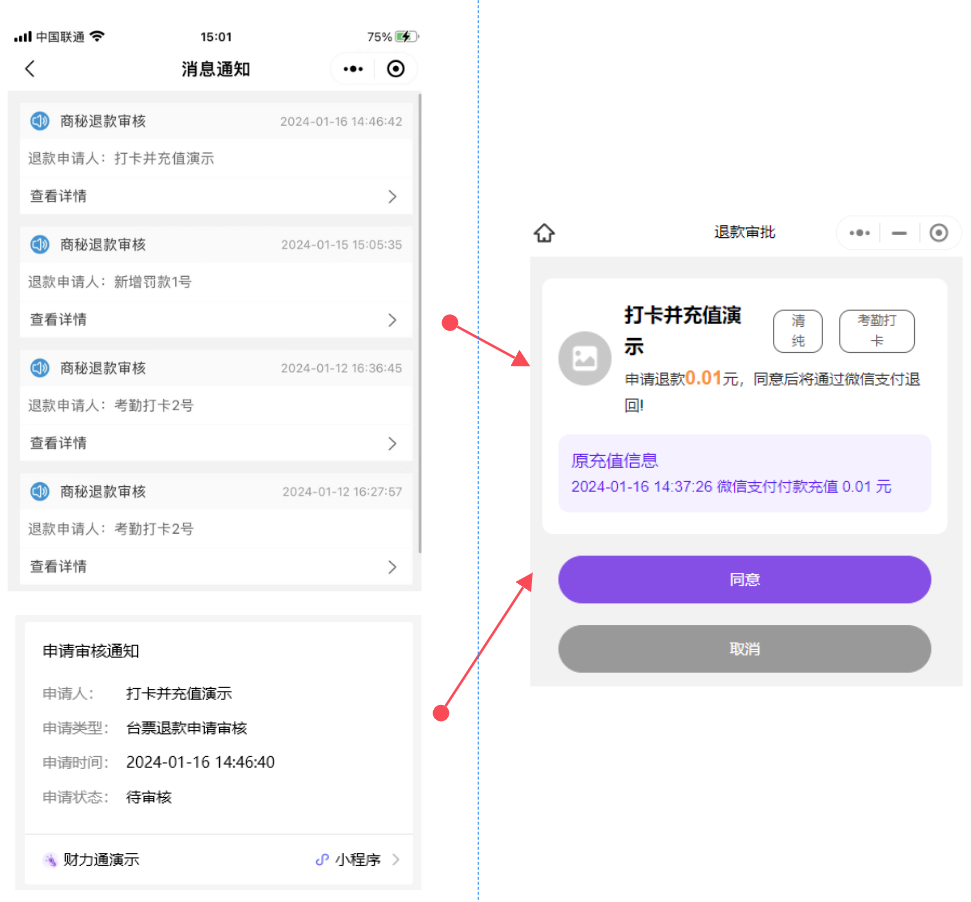
Task: Tap the 原充值信息 panel
Action: point(744,473)
